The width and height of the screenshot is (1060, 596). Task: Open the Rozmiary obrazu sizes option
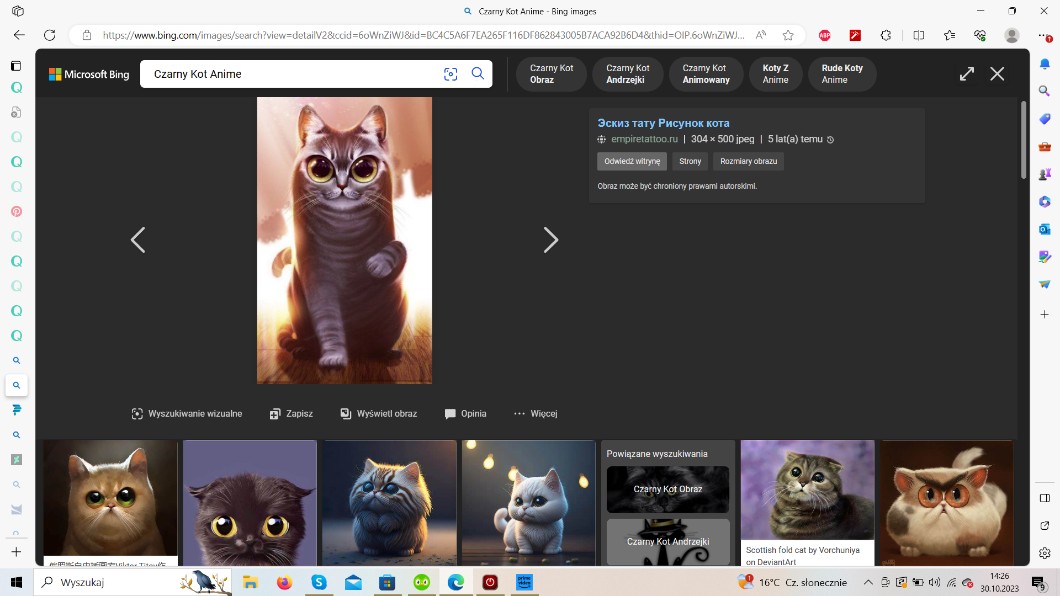pos(750,161)
